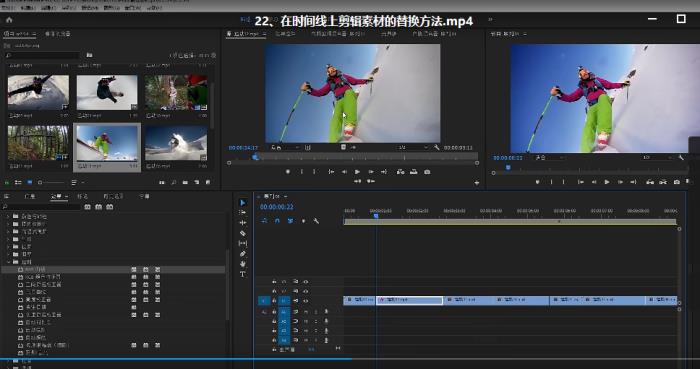Lock the V1 video track

[274, 301]
